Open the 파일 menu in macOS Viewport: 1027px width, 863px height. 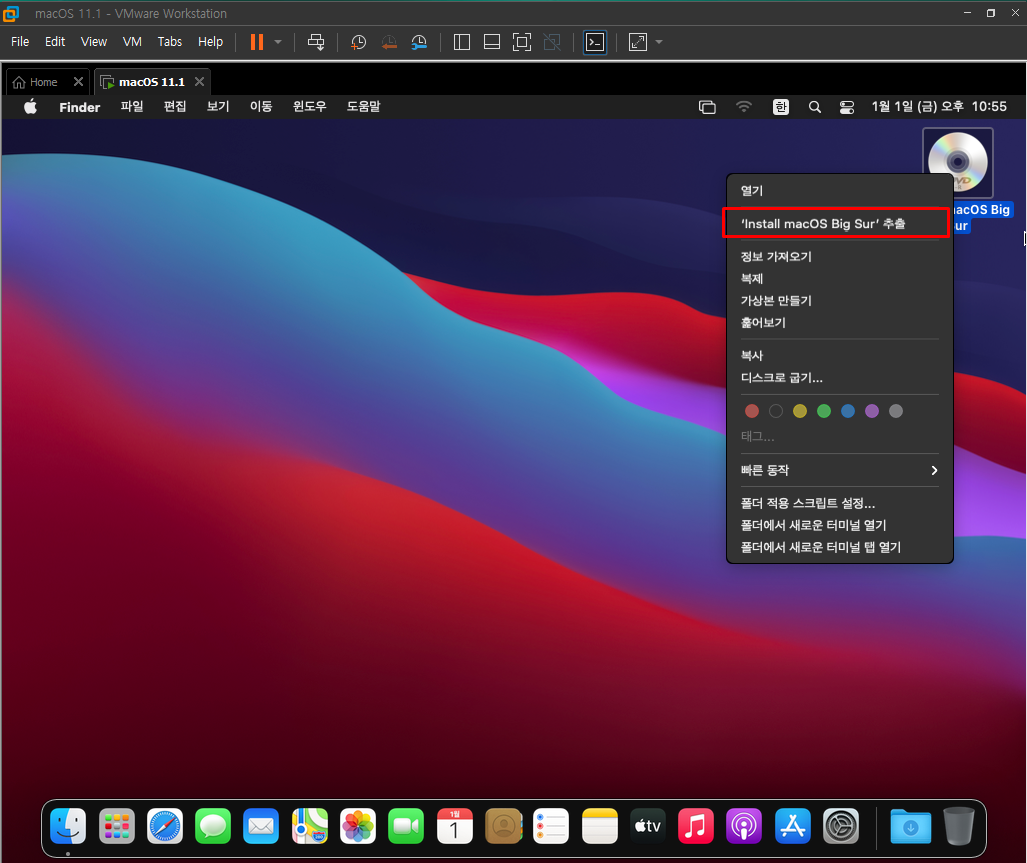132,106
